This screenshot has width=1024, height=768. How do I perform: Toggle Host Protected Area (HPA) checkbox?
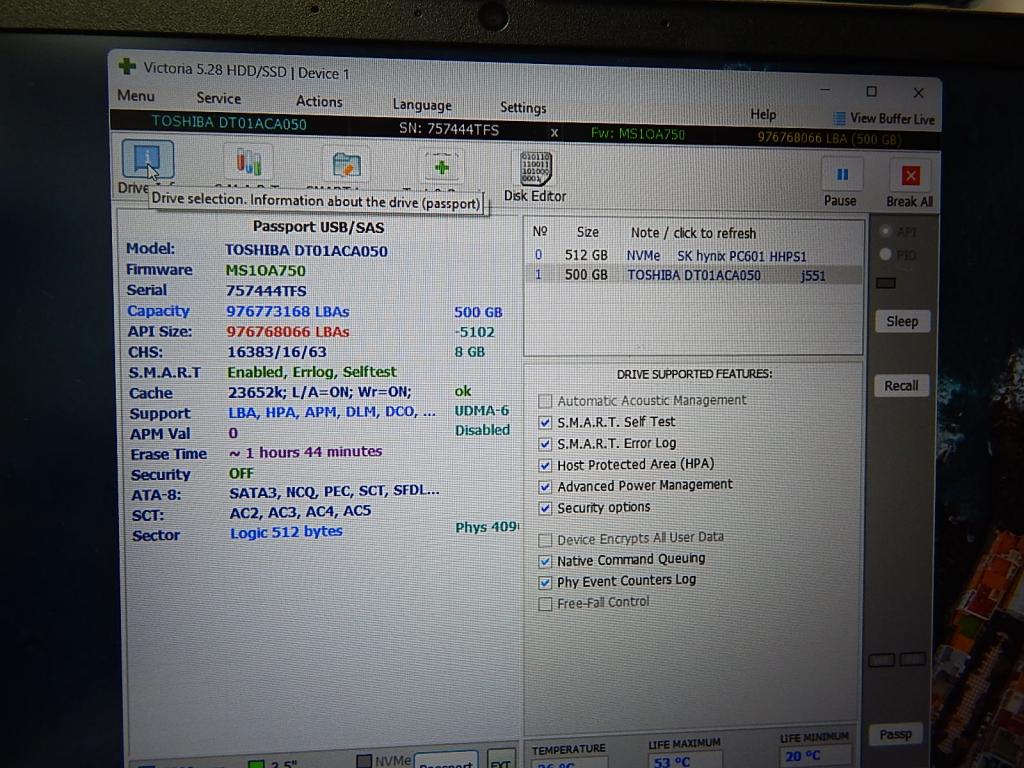[545, 466]
